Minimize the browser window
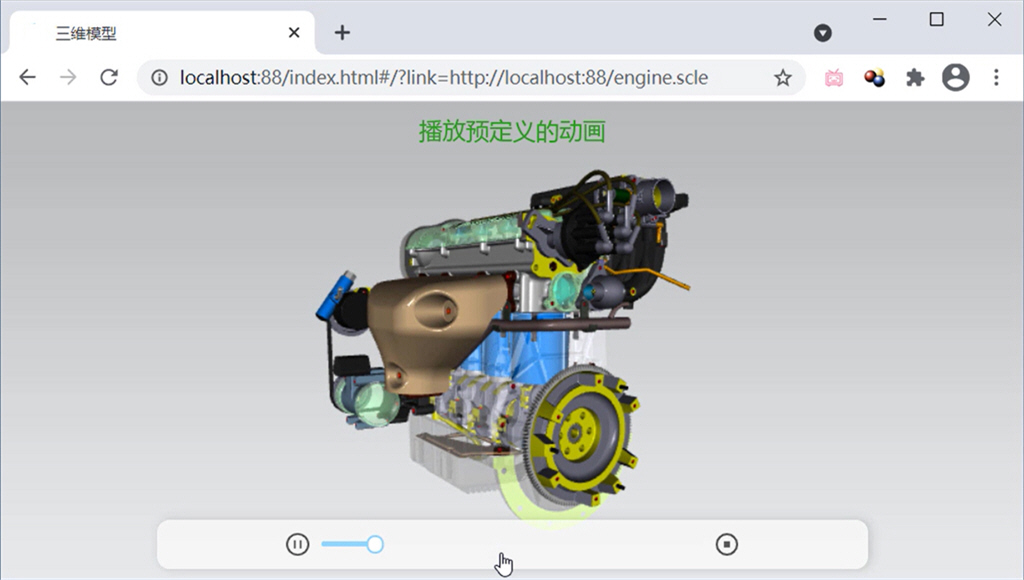 (880, 20)
